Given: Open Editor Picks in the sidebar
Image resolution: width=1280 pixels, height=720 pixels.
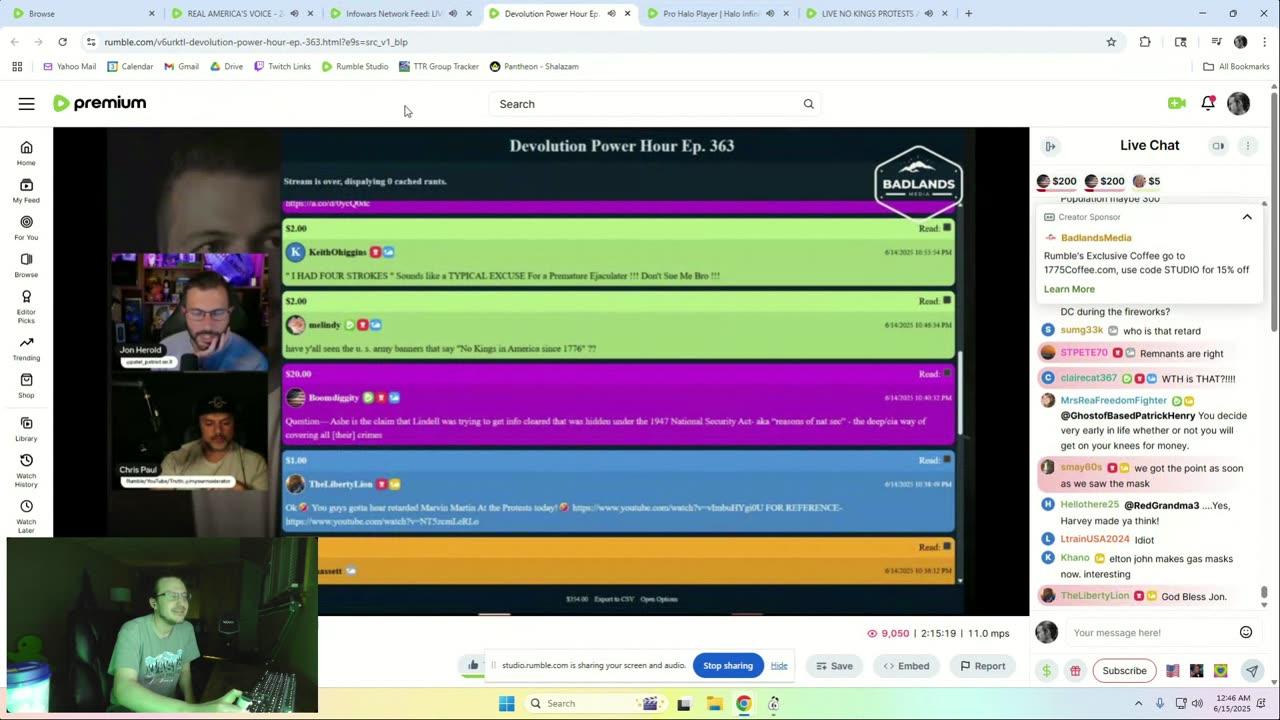Looking at the screenshot, I should pos(26,305).
